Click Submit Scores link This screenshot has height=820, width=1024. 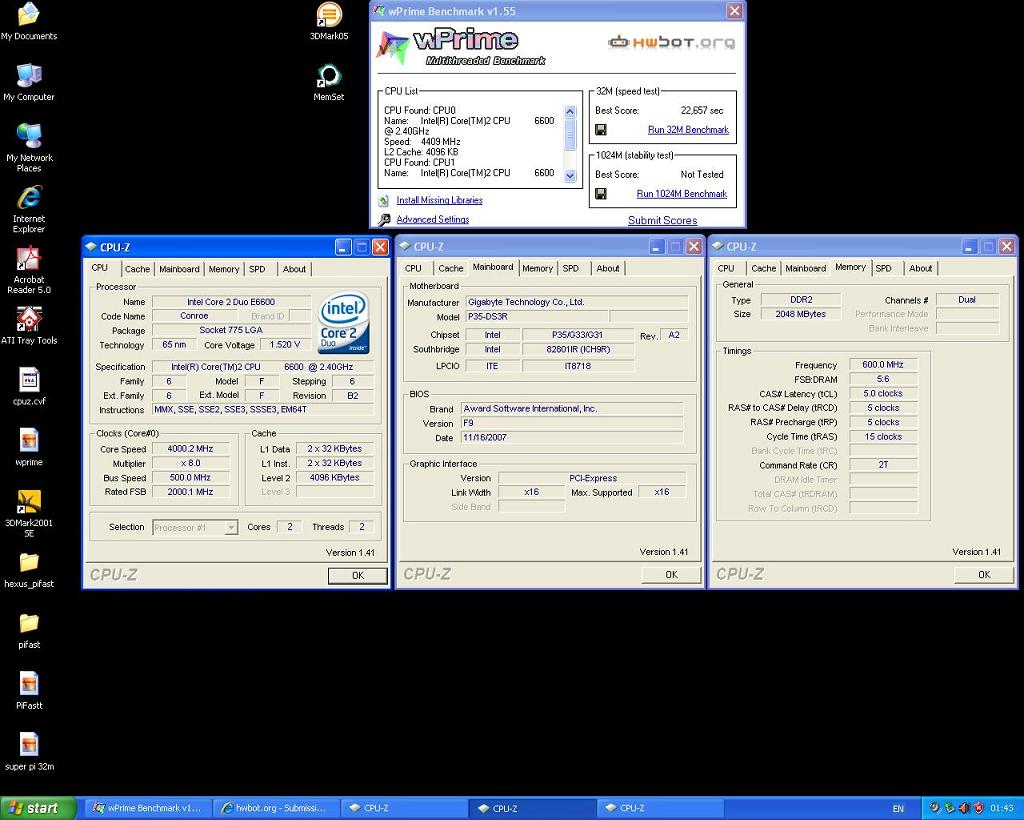point(662,221)
